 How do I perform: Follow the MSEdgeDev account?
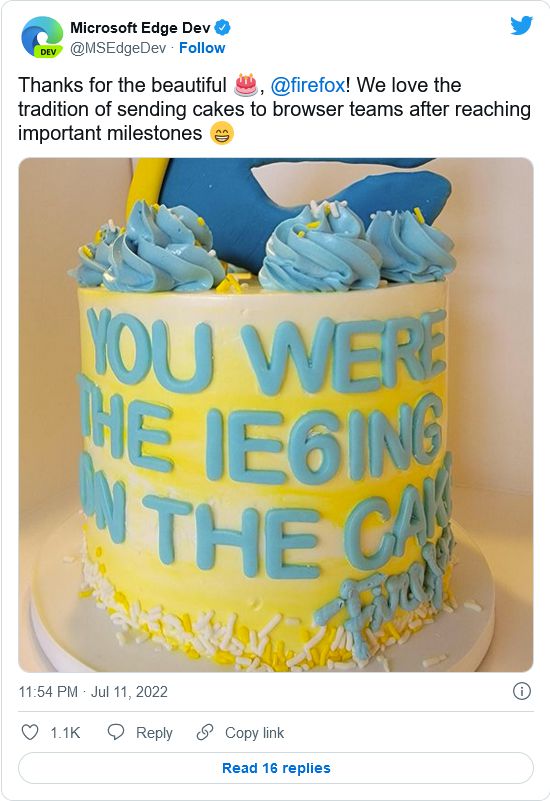point(202,48)
